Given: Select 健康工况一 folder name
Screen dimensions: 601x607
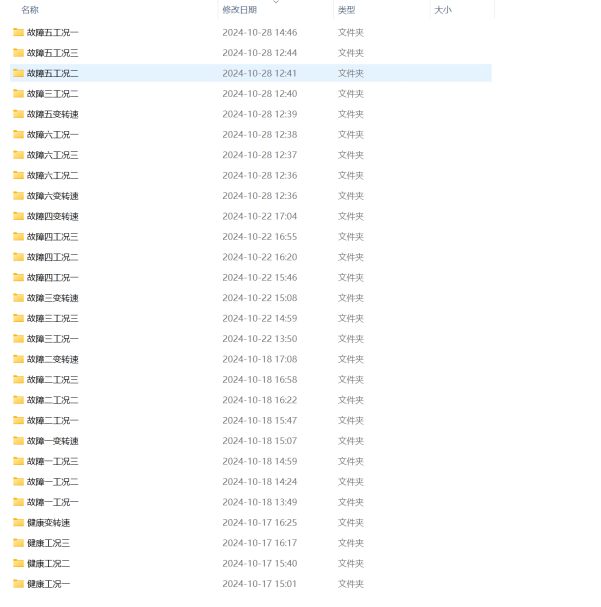Looking at the screenshot, I should pos(48,584).
